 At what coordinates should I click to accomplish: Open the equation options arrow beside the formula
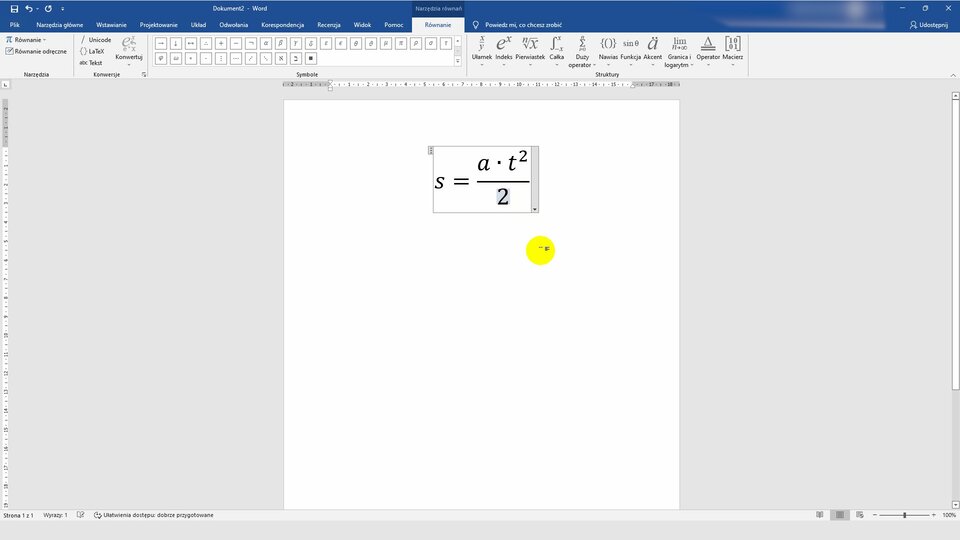pyautogui.click(x=535, y=209)
